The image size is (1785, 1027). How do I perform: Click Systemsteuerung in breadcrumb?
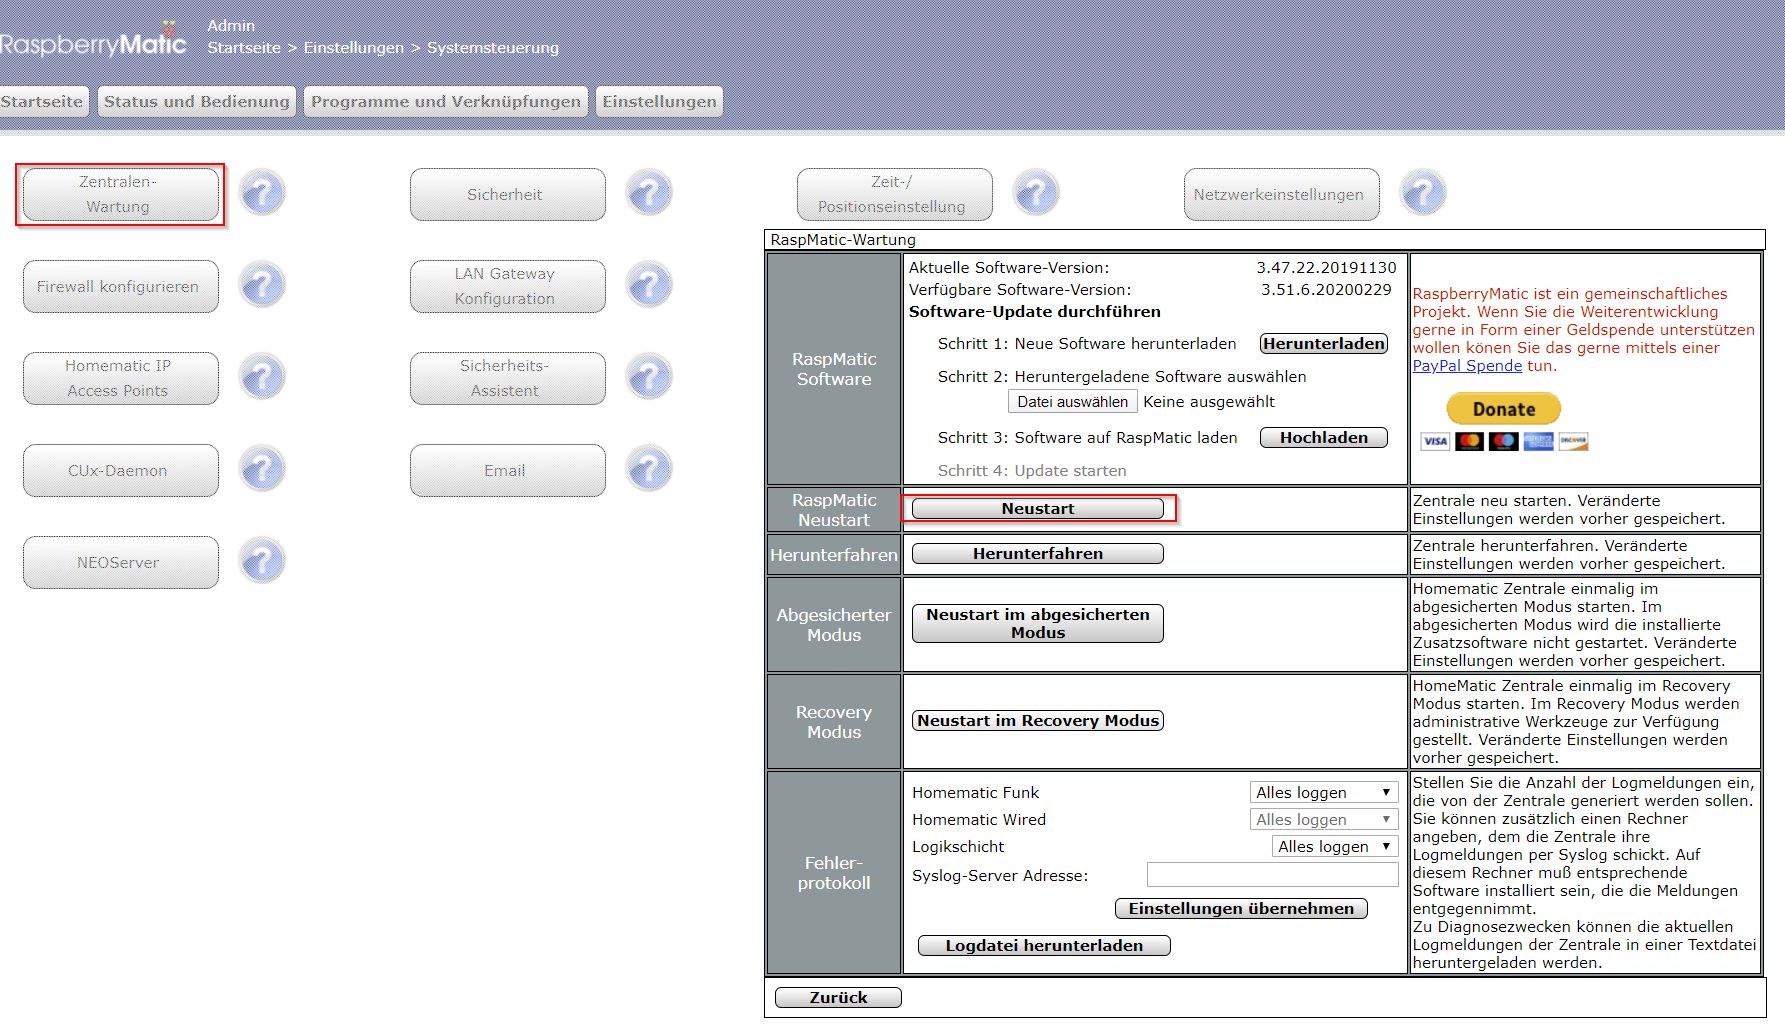click(x=493, y=48)
